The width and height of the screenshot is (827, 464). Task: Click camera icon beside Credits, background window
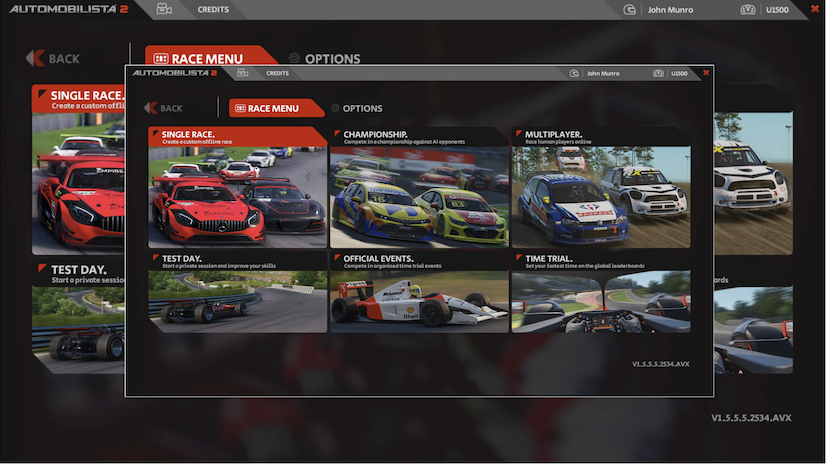point(164,9)
